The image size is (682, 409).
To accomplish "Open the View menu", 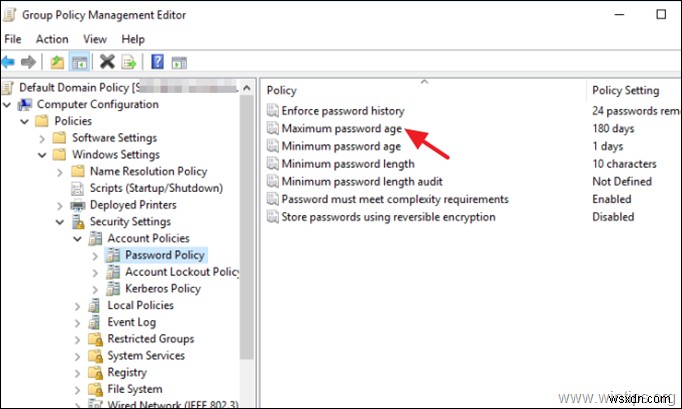I will [96, 39].
